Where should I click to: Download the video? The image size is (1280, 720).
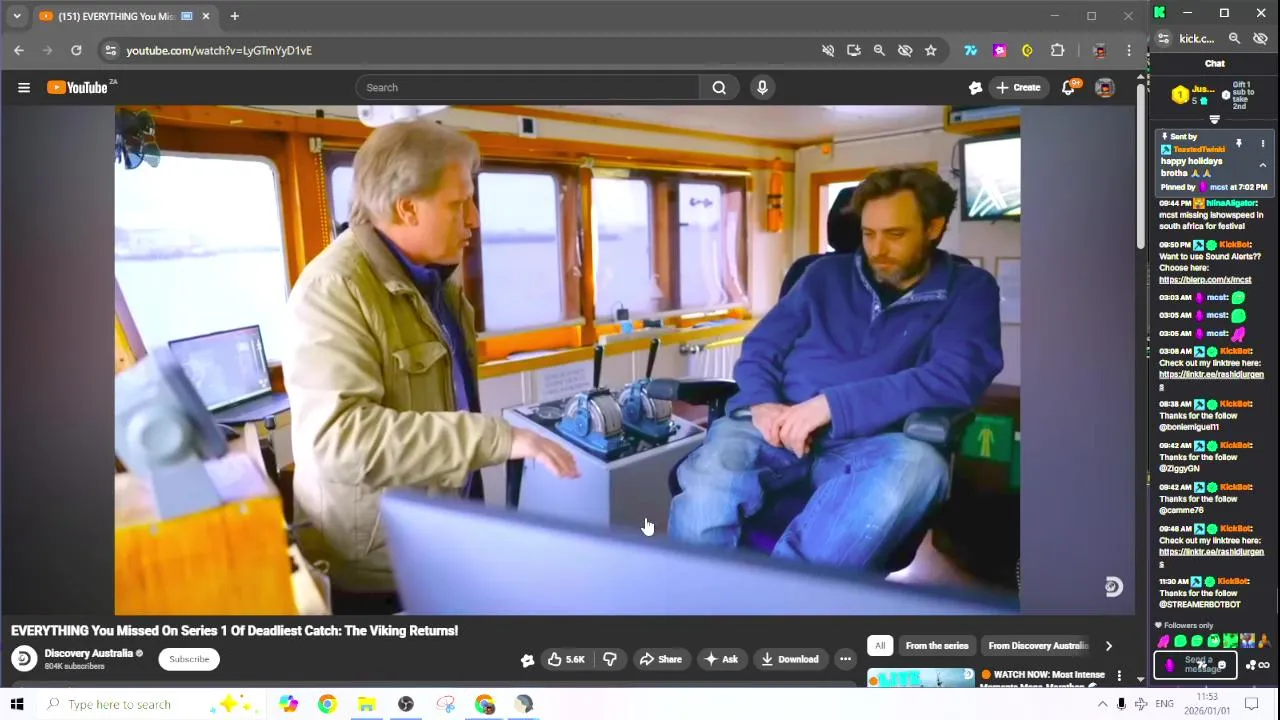pos(789,659)
